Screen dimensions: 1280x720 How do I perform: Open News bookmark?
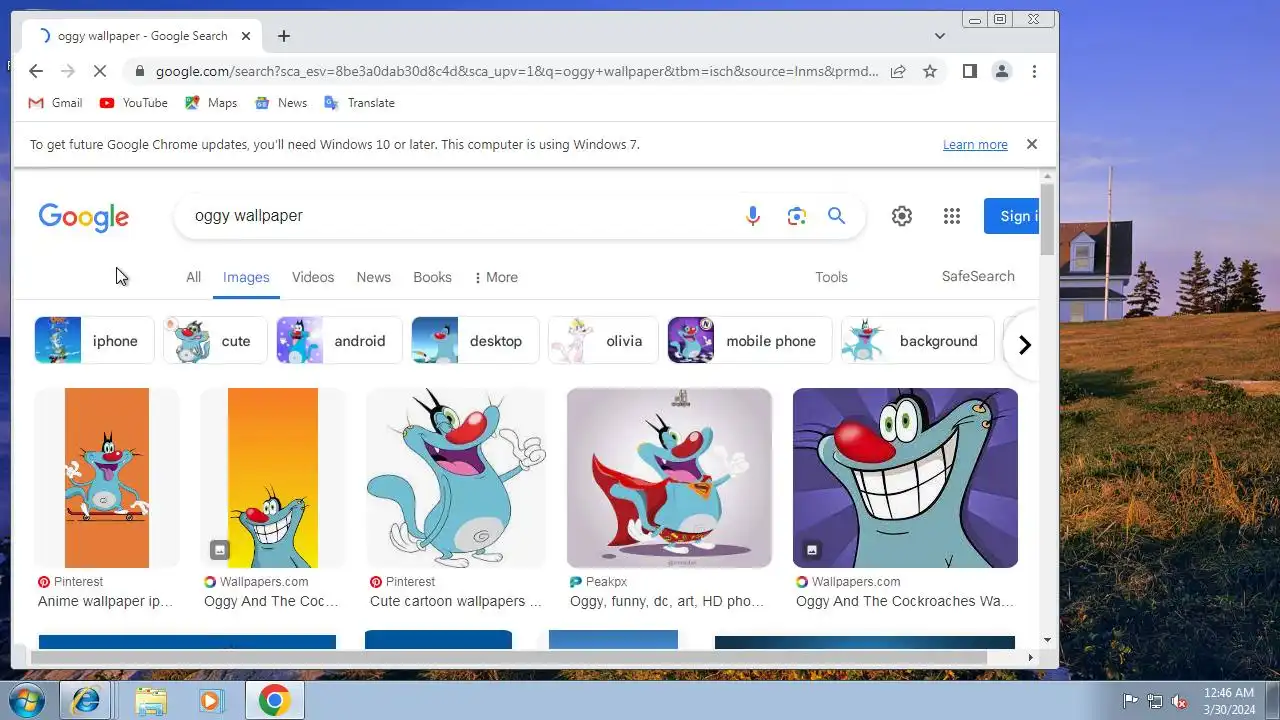click(x=281, y=103)
